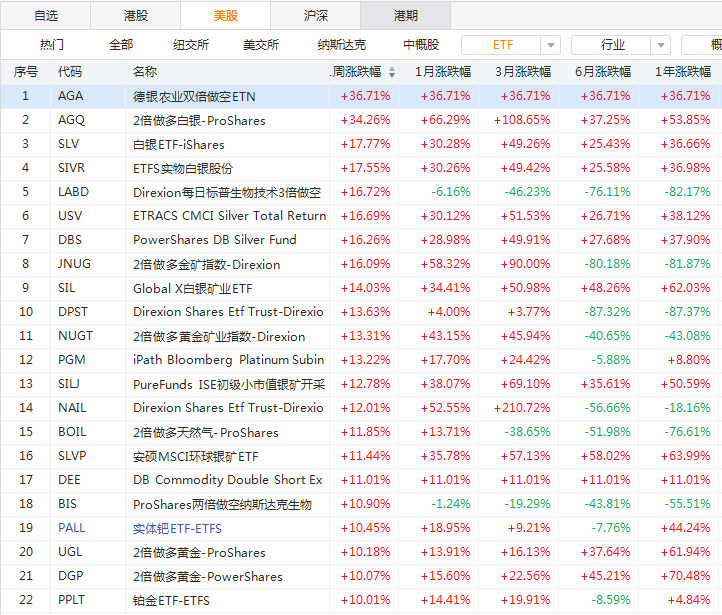Show 全部 US stocks
This screenshot has height=615, width=722.
click(121, 45)
